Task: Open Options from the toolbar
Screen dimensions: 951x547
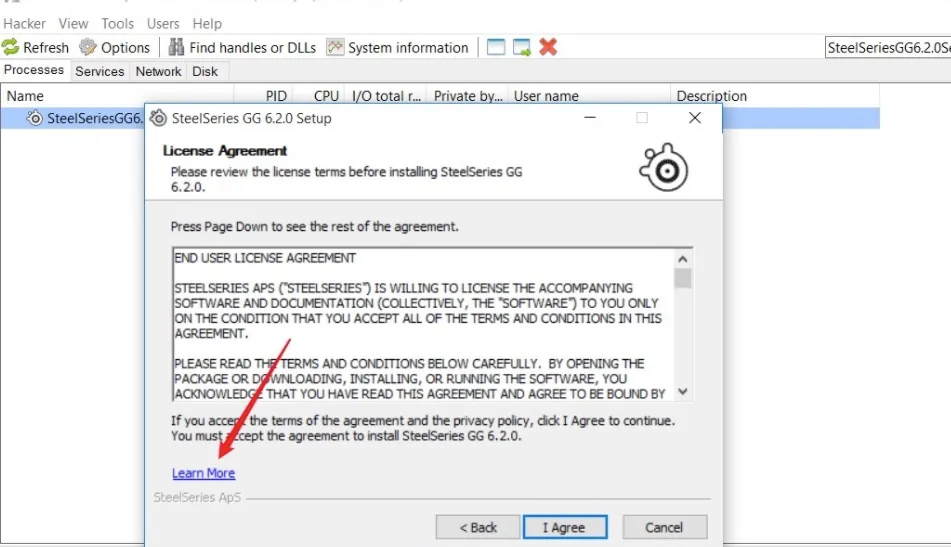Action: pos(115,47)
